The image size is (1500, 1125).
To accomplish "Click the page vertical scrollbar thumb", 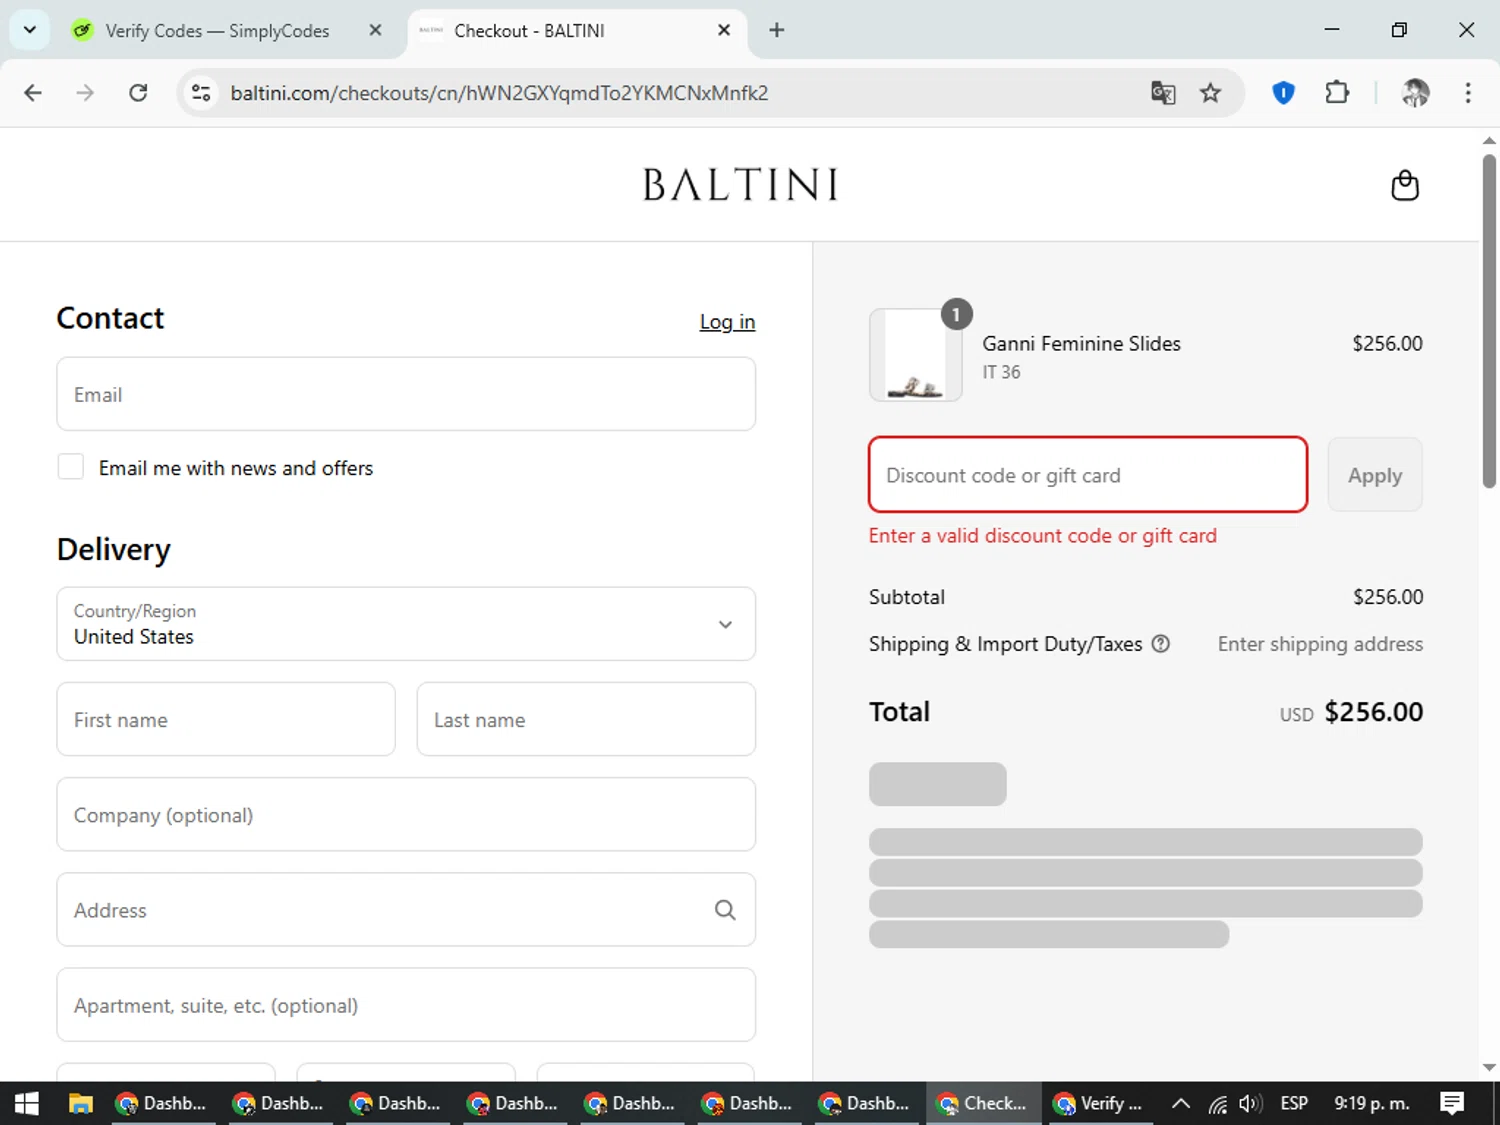I will tap(1489, 320).
